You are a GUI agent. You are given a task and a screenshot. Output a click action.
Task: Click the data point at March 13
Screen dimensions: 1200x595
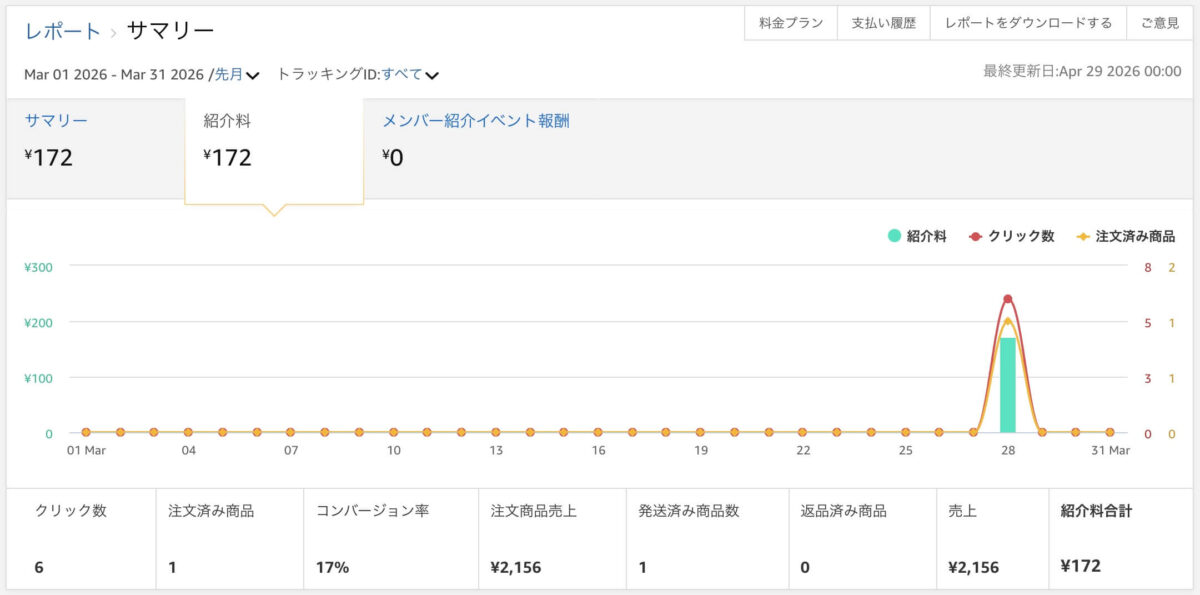(x=494, y=430)
